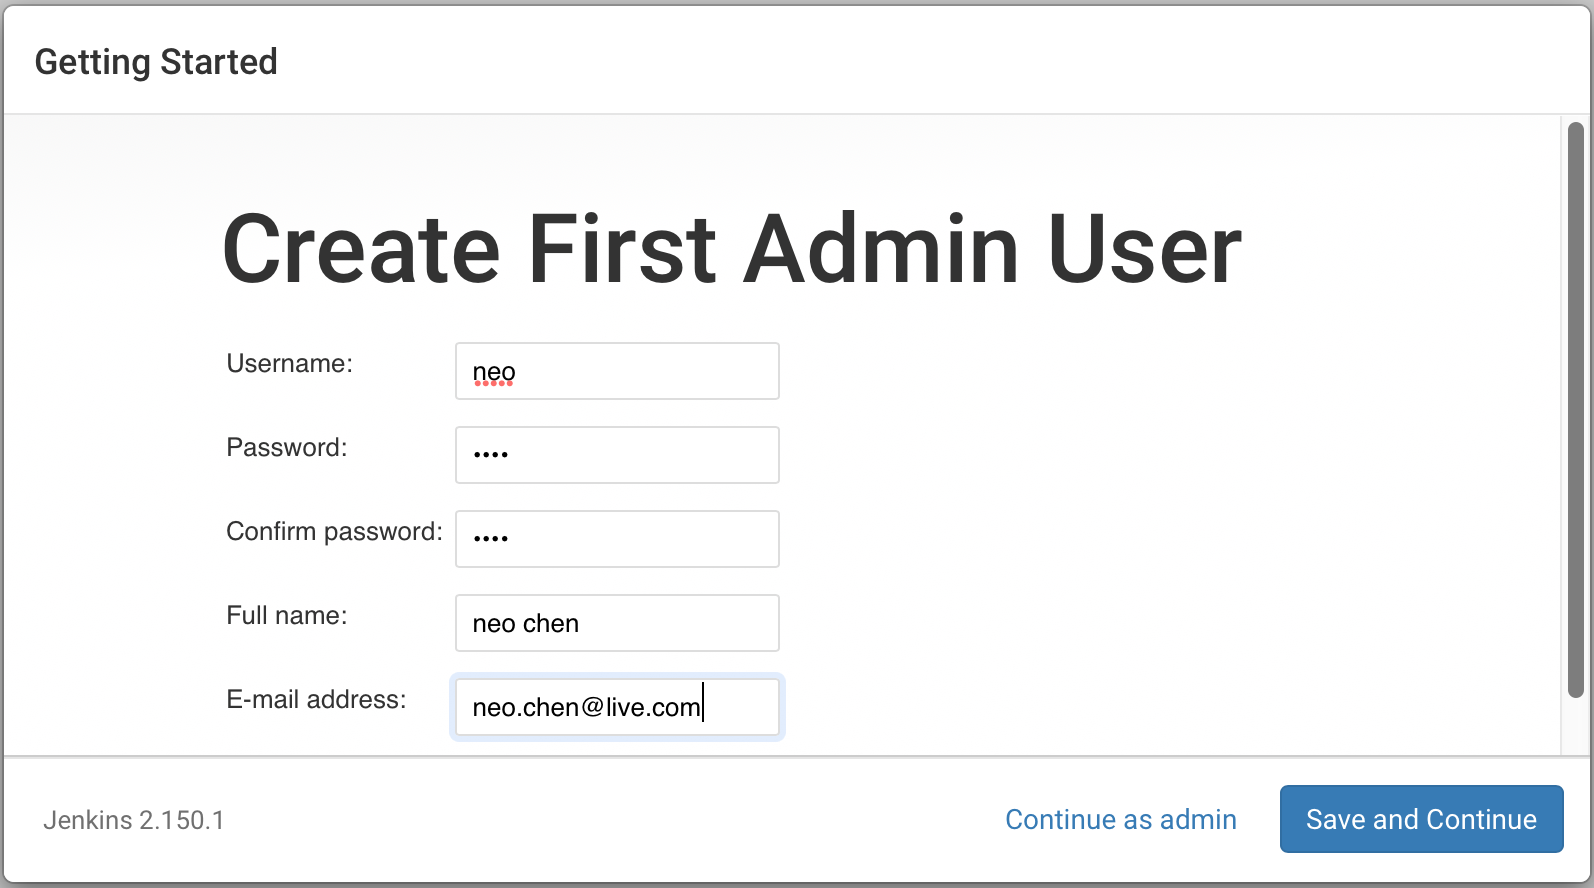Click the Confirm password: label
Viewport: 1594px width, 888px height.
point(334,531)
